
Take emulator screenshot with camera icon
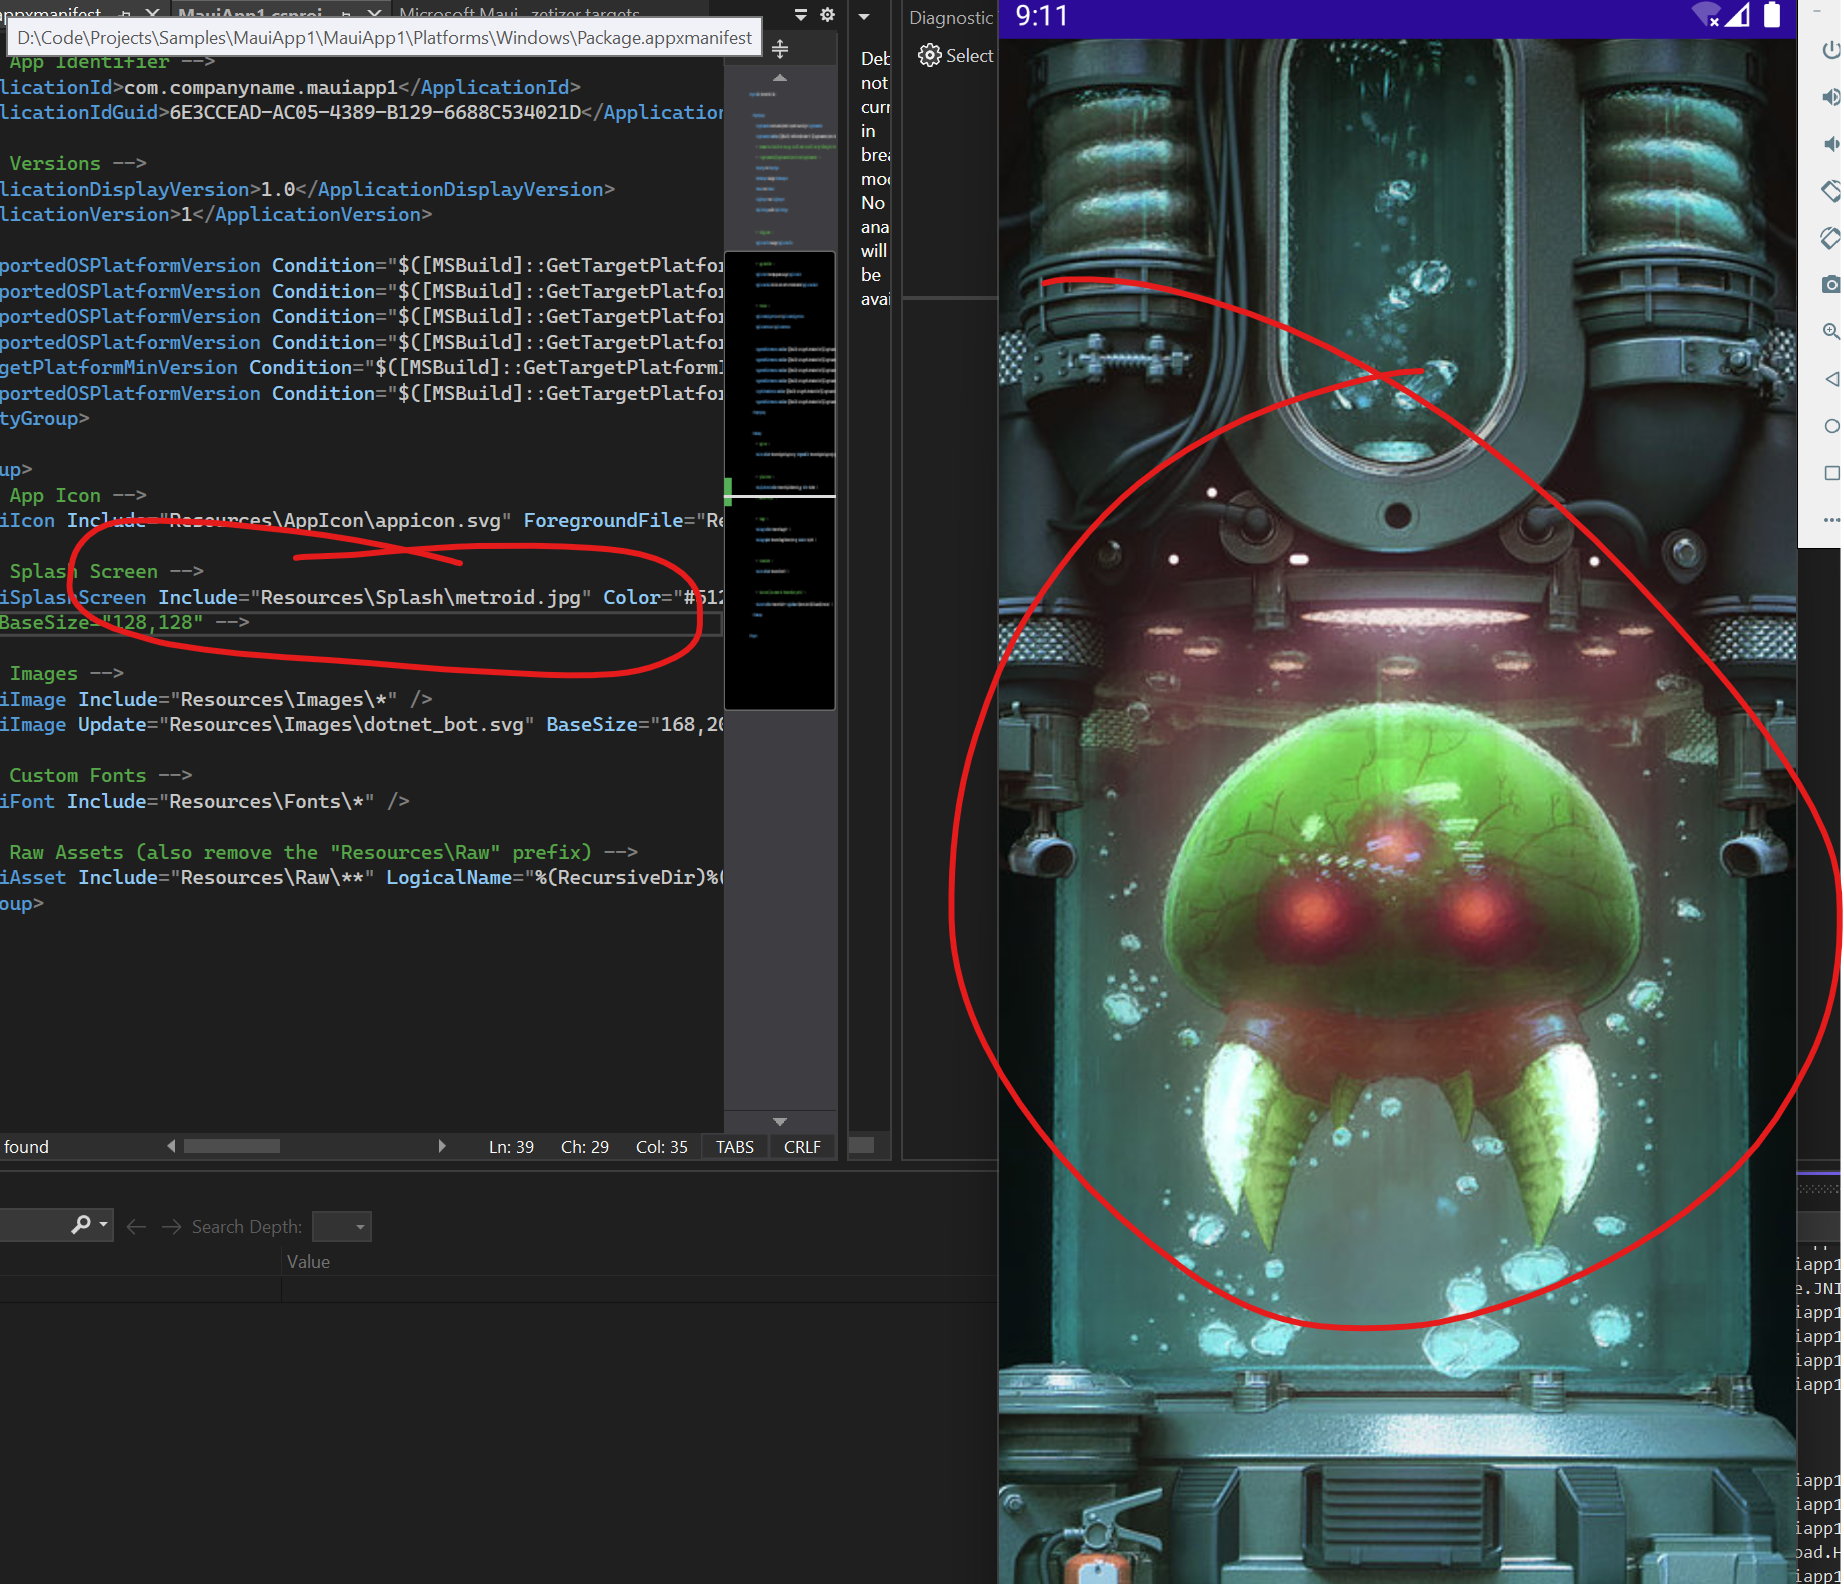point(1831,285)
